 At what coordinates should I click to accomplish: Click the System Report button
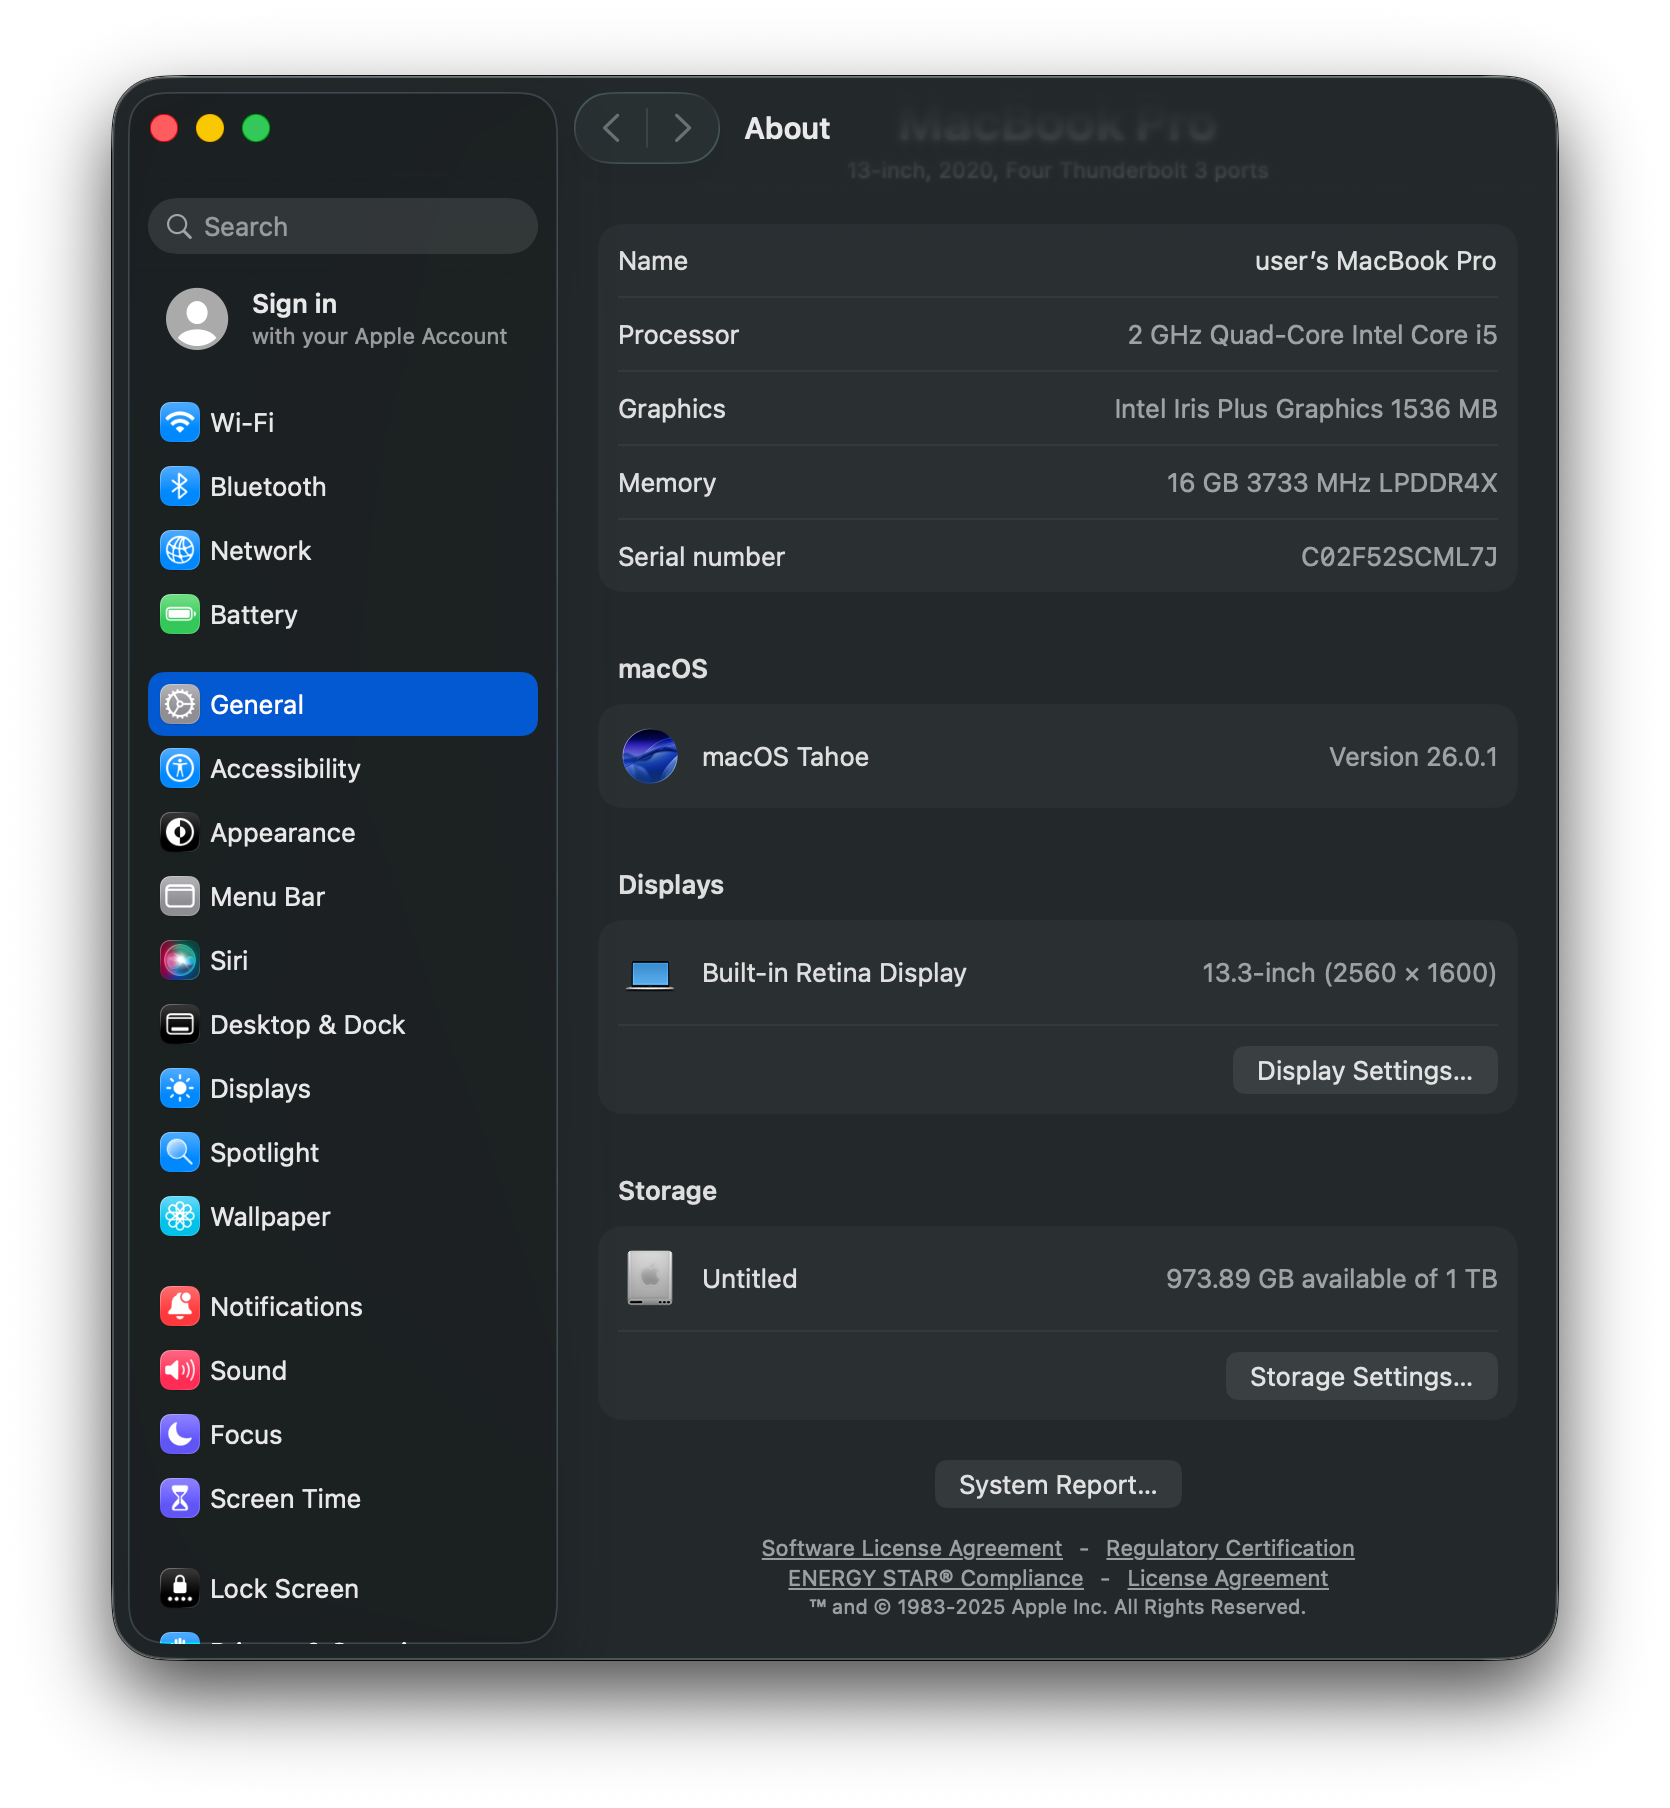[1057, 1484]
